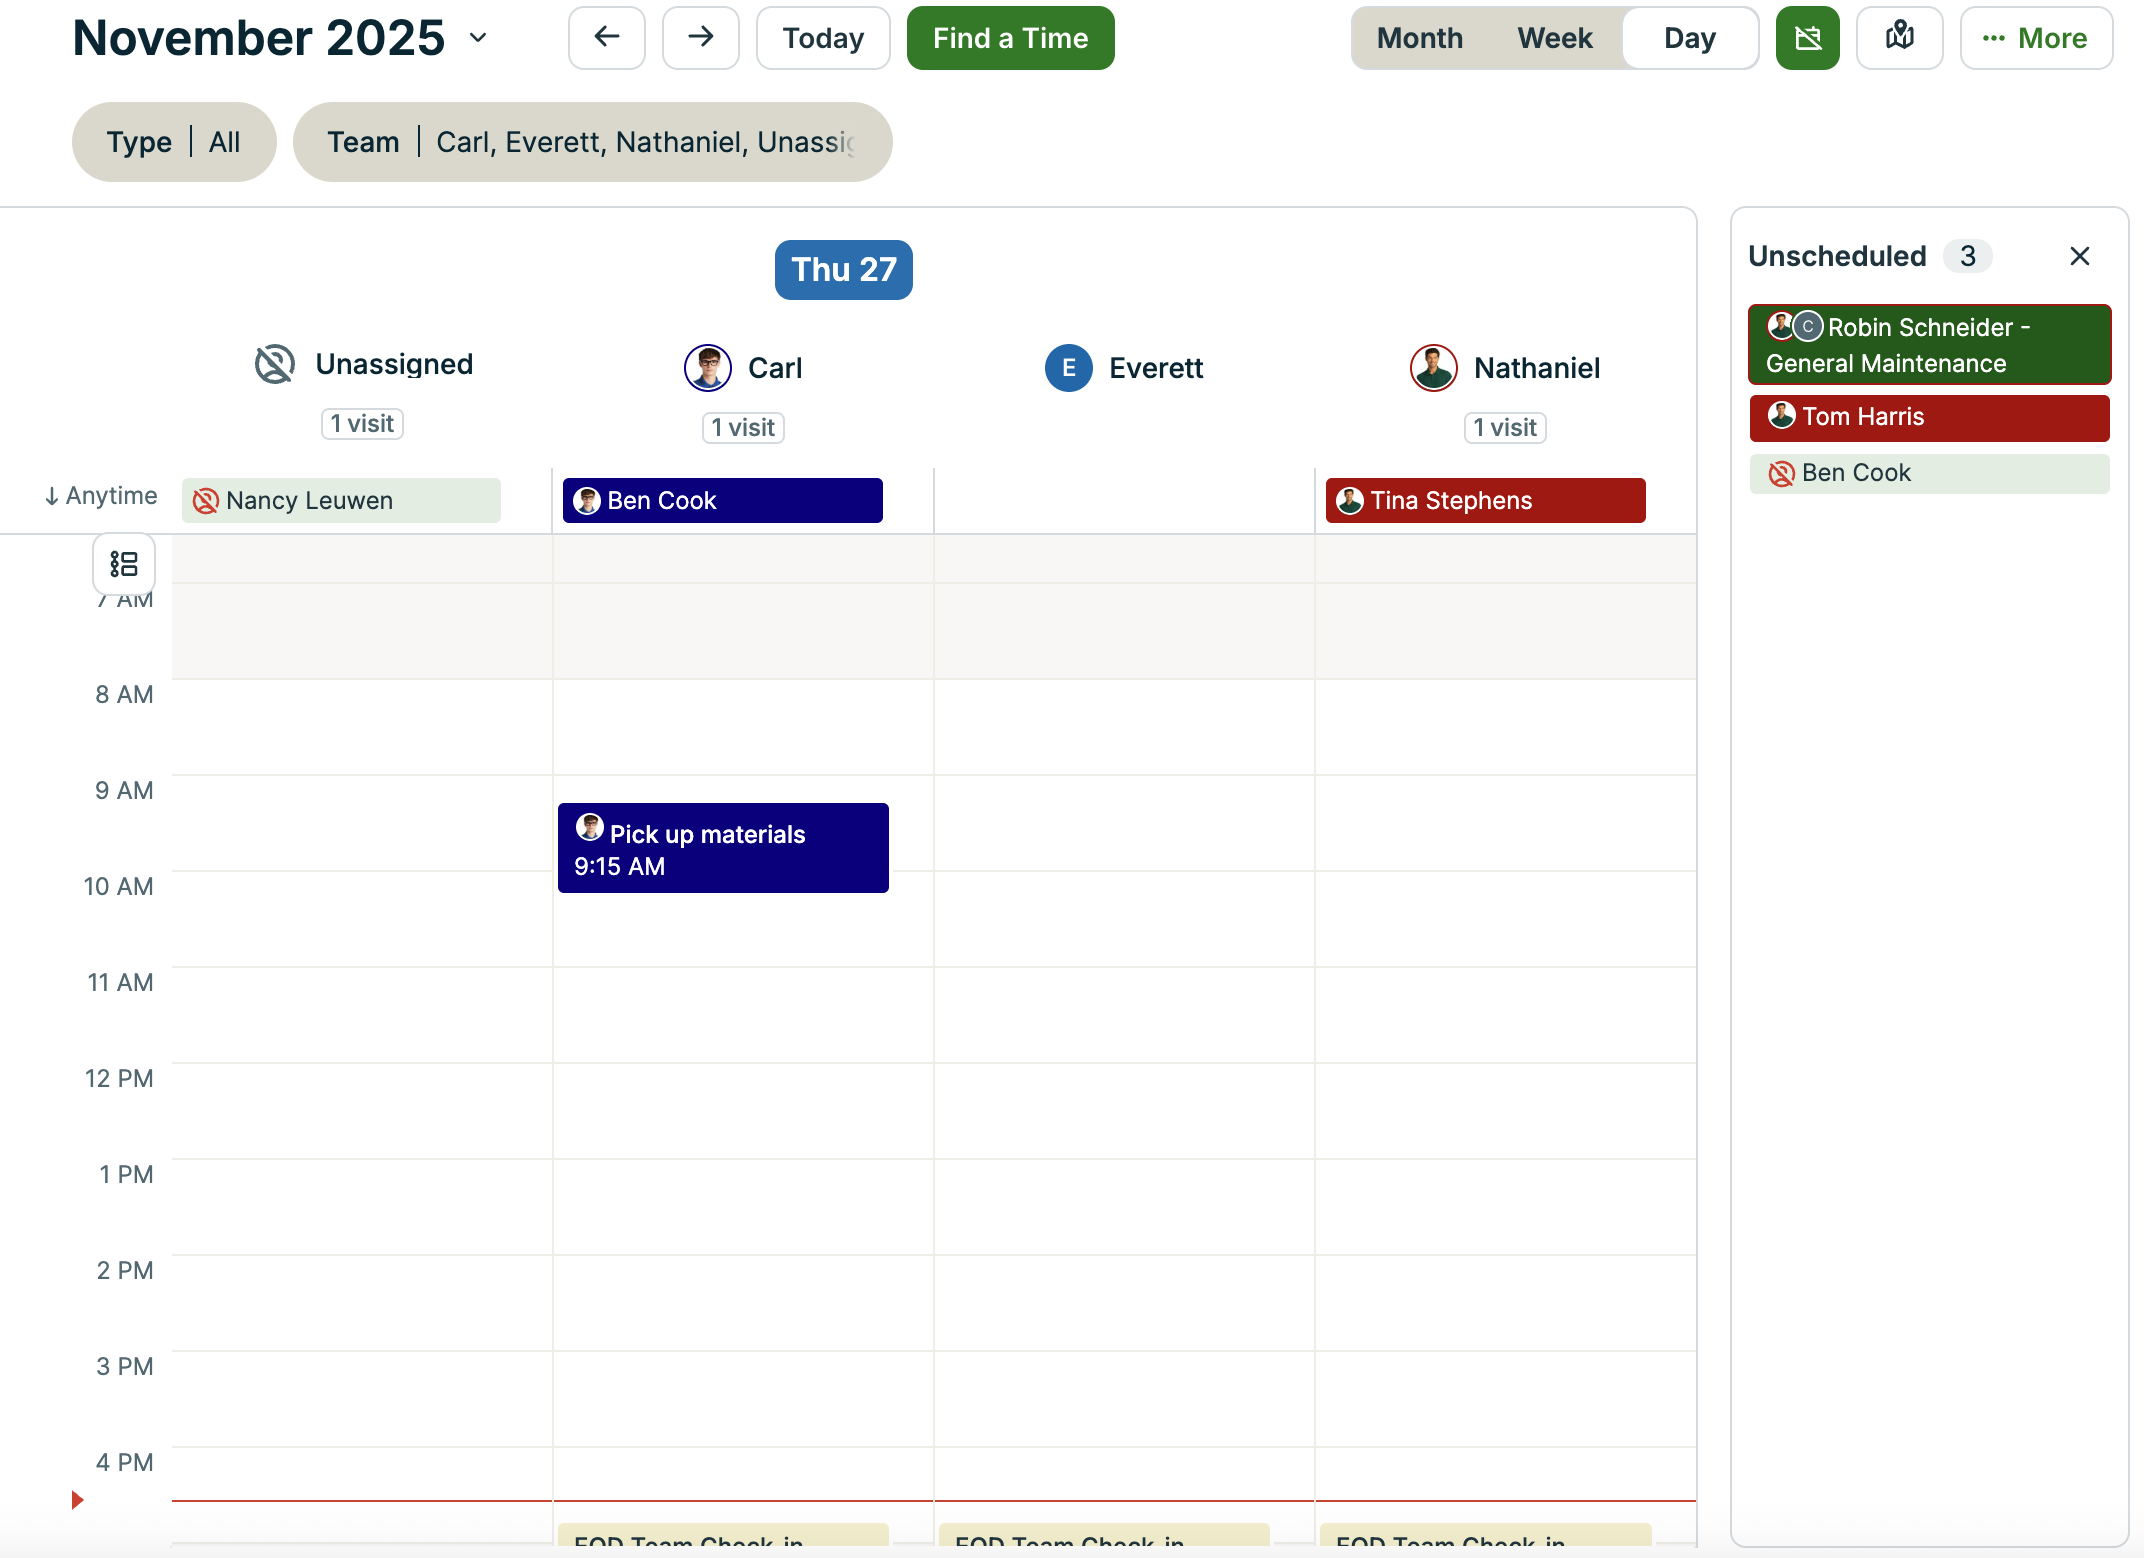Screen dimensions: 2144x1558
Task: Toggle the green unscheduled-visits panel icon
Action: (1807, 37)
